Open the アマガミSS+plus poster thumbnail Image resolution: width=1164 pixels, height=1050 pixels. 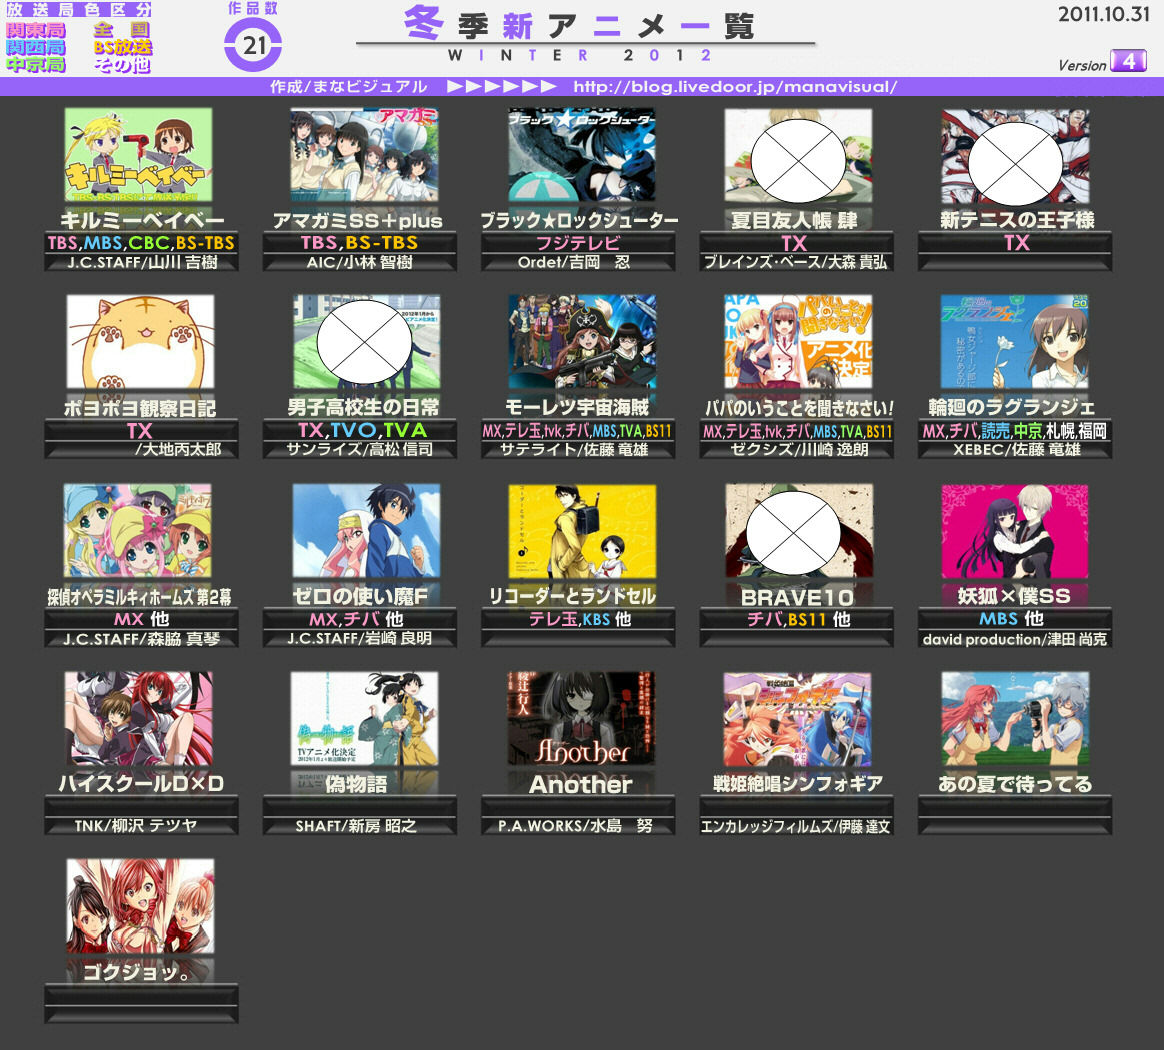(x=364, y=154)
